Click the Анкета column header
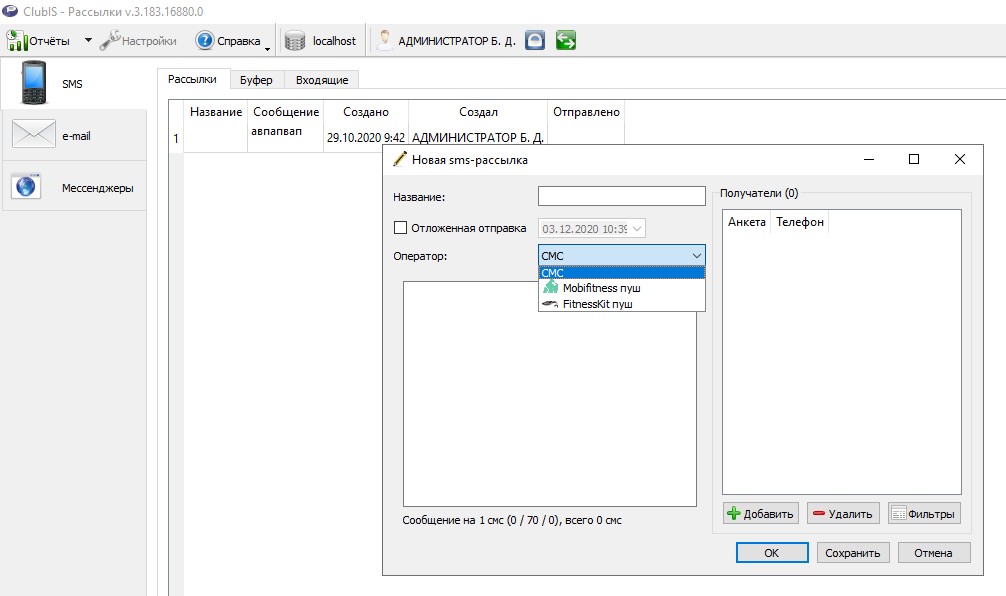 pos(747,222)
